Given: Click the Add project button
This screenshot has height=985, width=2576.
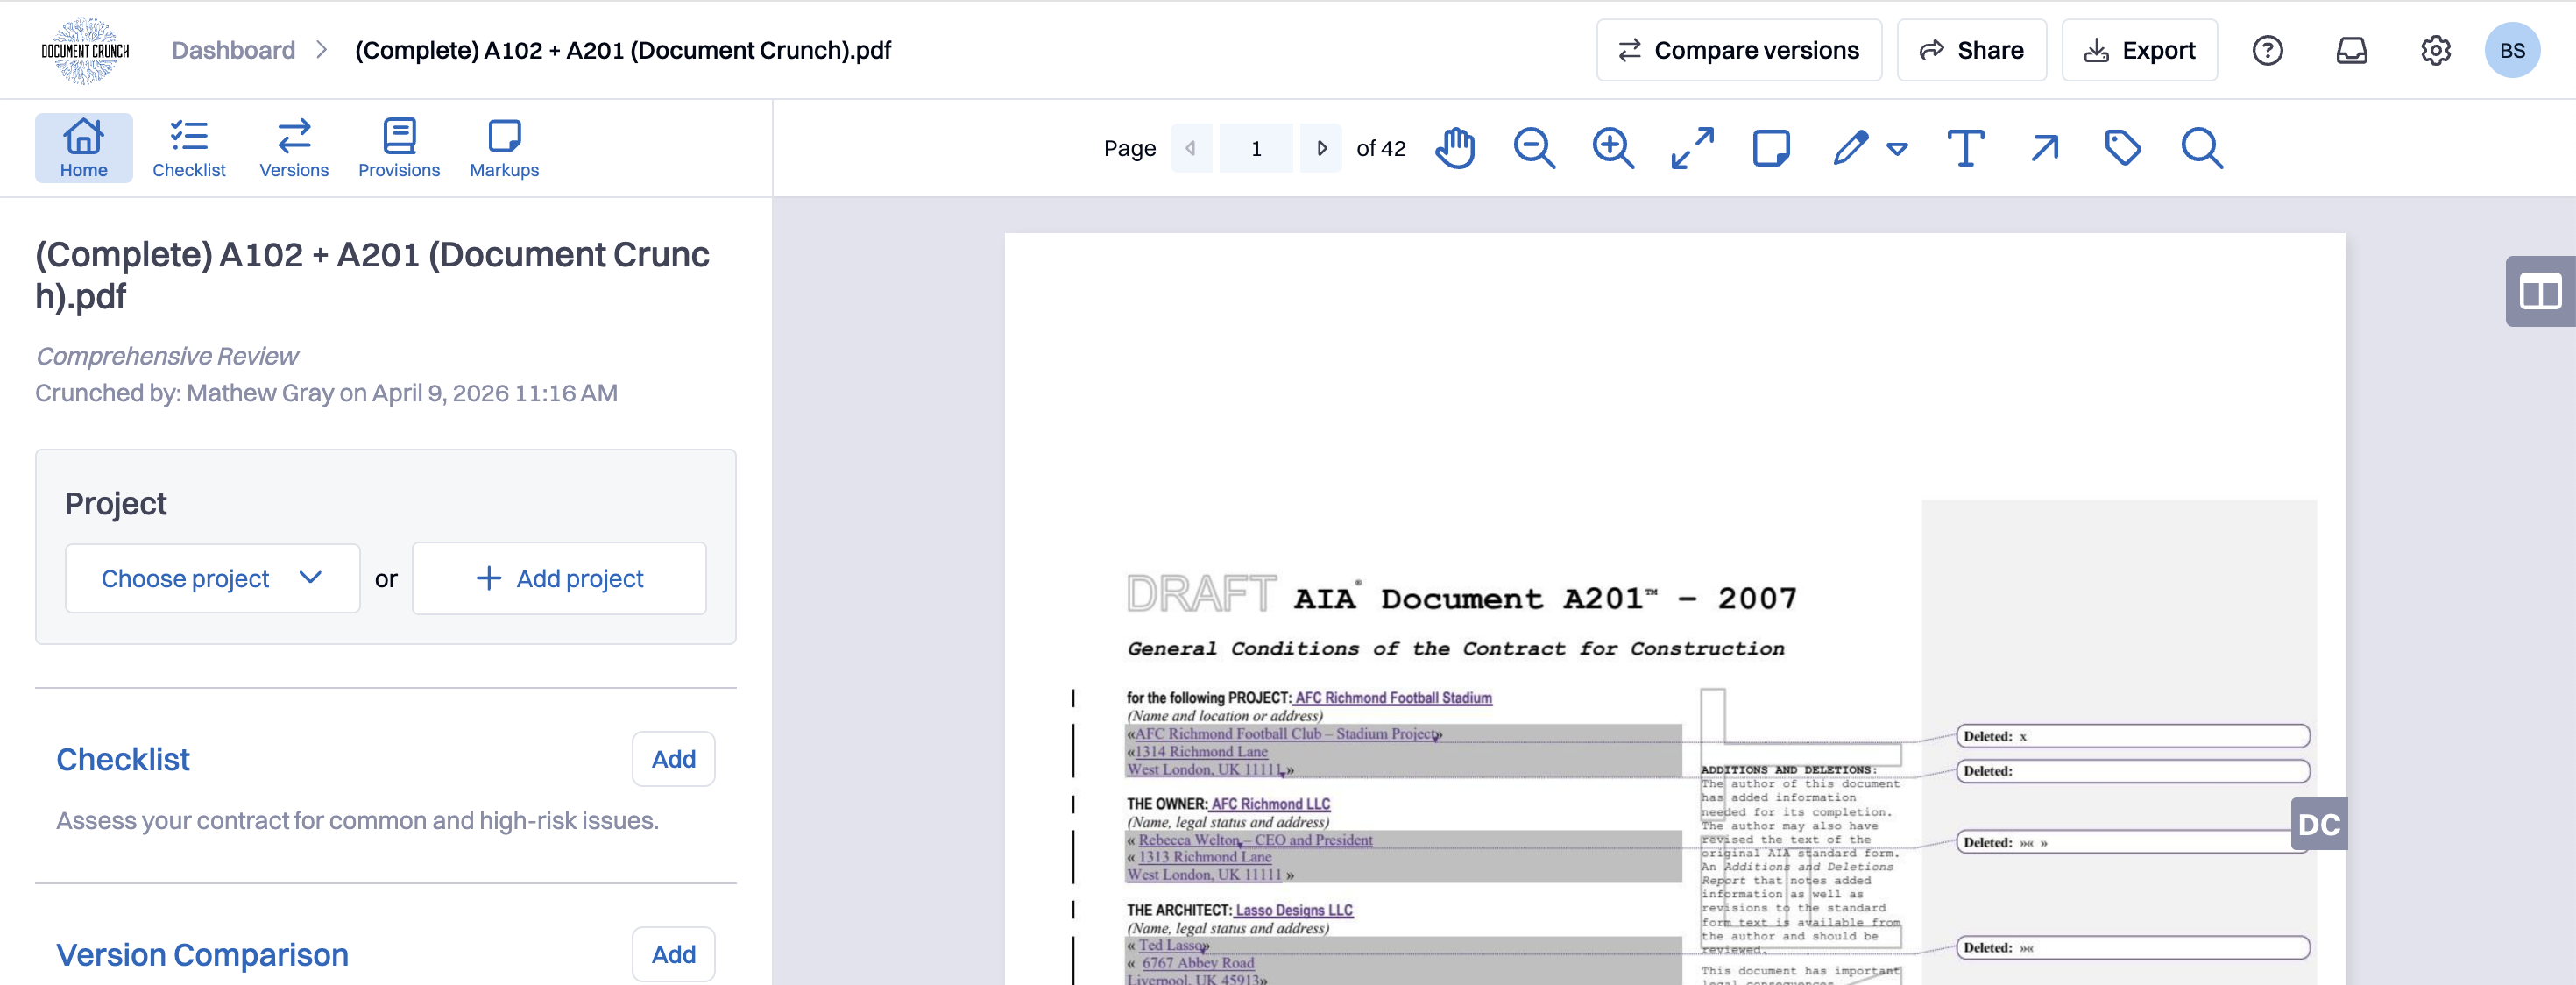Looking at the screenshot, I should (559, 578).
